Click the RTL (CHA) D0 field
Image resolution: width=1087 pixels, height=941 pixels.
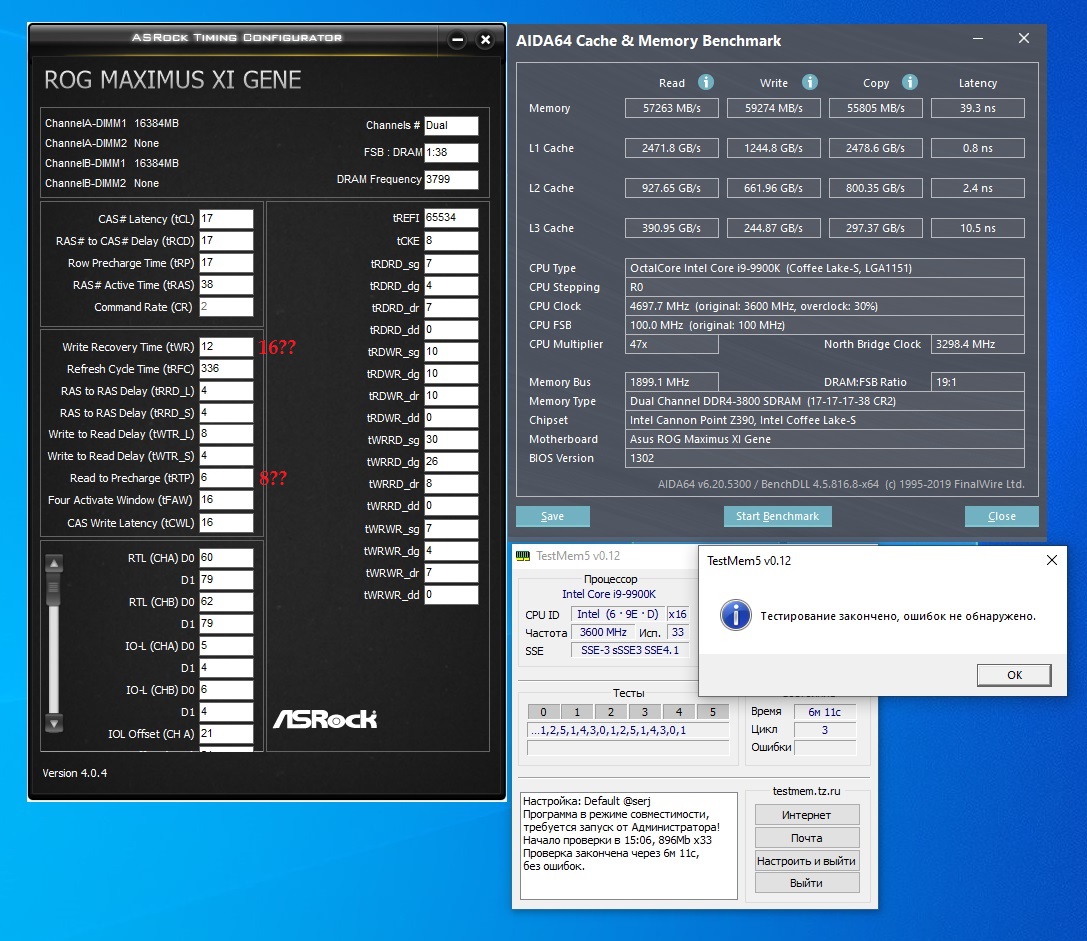(x=226, y=558)
